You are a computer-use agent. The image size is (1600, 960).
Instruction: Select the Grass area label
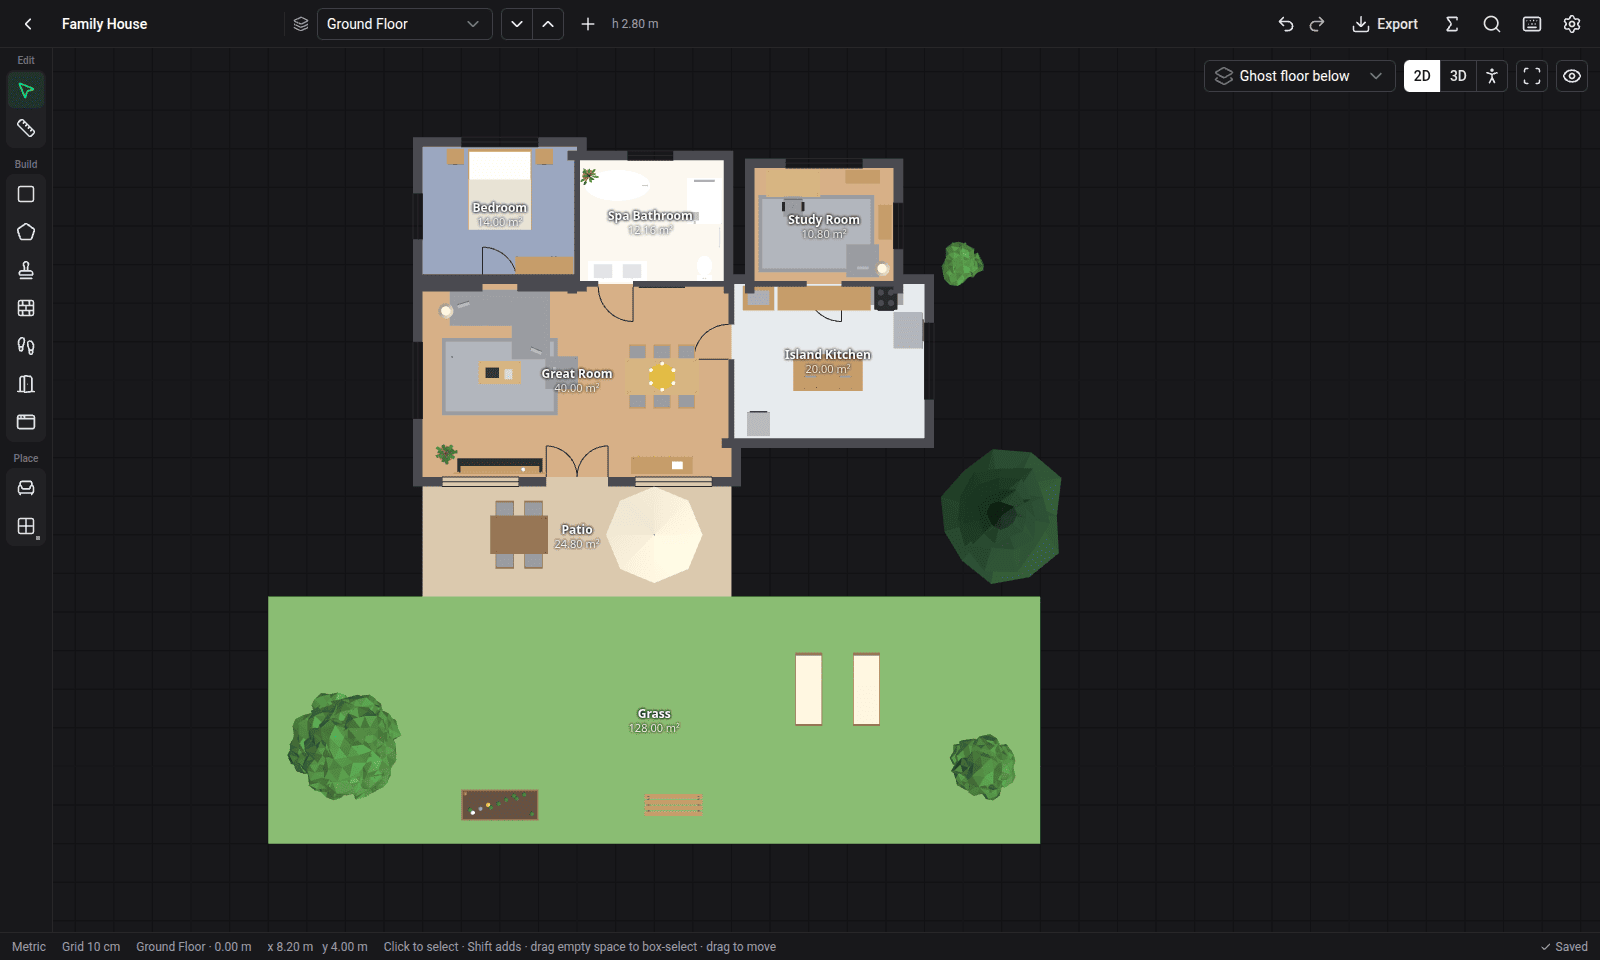pos(654,714)
